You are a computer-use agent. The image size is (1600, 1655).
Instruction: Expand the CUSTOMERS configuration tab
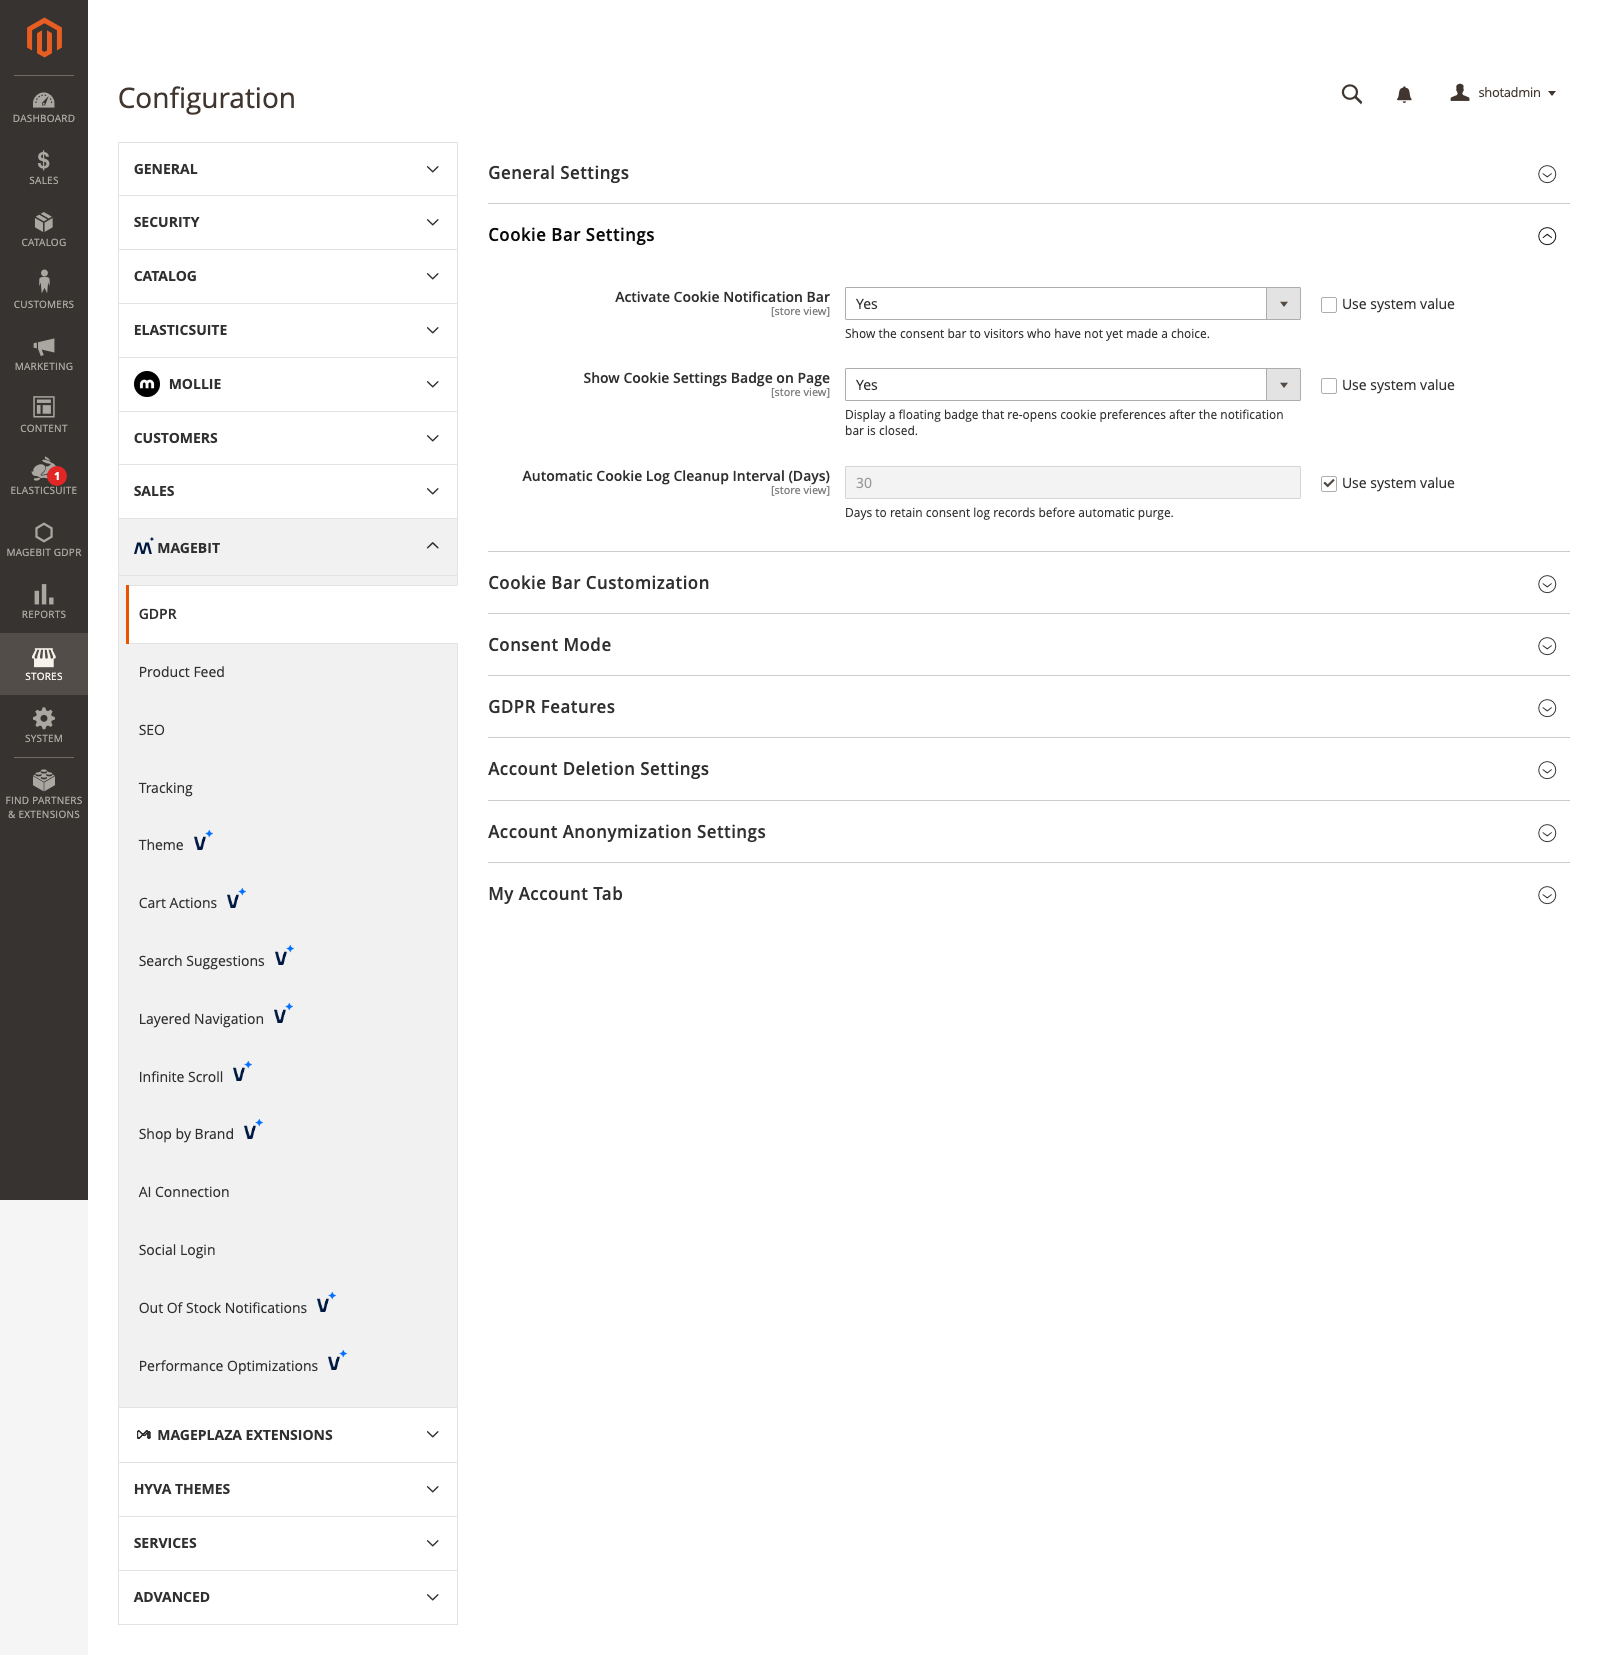[288, 438]
